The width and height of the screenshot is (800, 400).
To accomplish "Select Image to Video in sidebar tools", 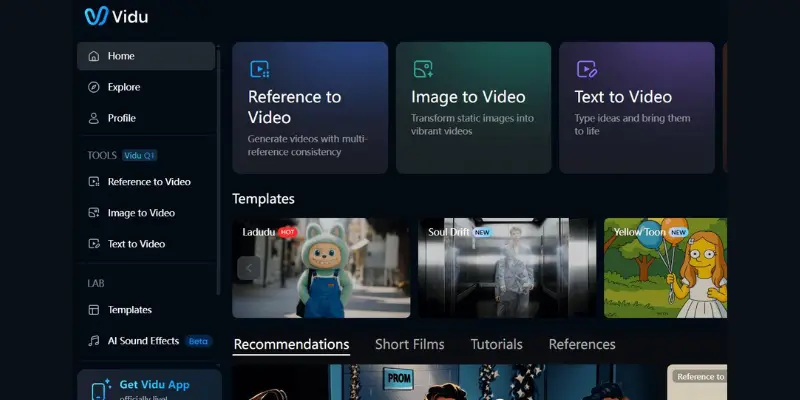I will click(x=146, y=213).
